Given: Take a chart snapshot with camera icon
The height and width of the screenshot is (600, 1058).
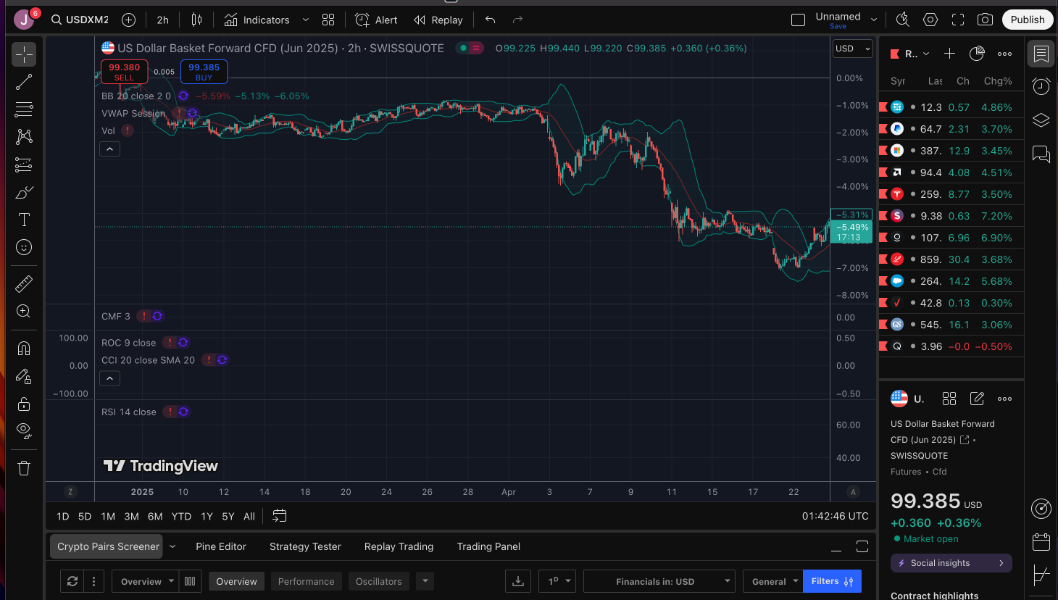Looking at the screenshot, I should (x=985, y=20).
